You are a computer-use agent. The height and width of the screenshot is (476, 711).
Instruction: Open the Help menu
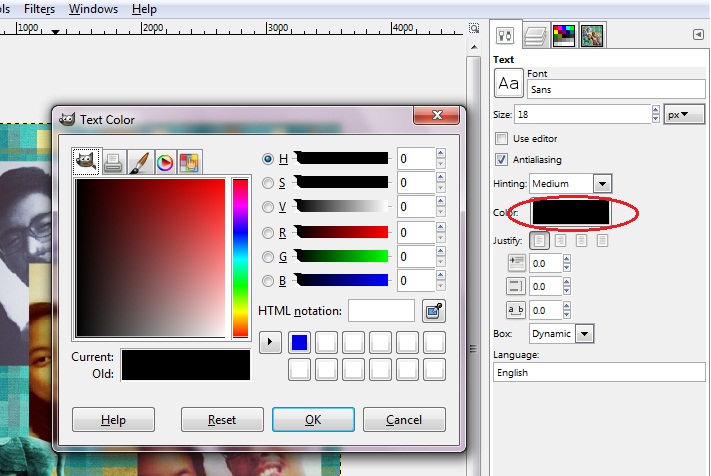coord(144,9)
